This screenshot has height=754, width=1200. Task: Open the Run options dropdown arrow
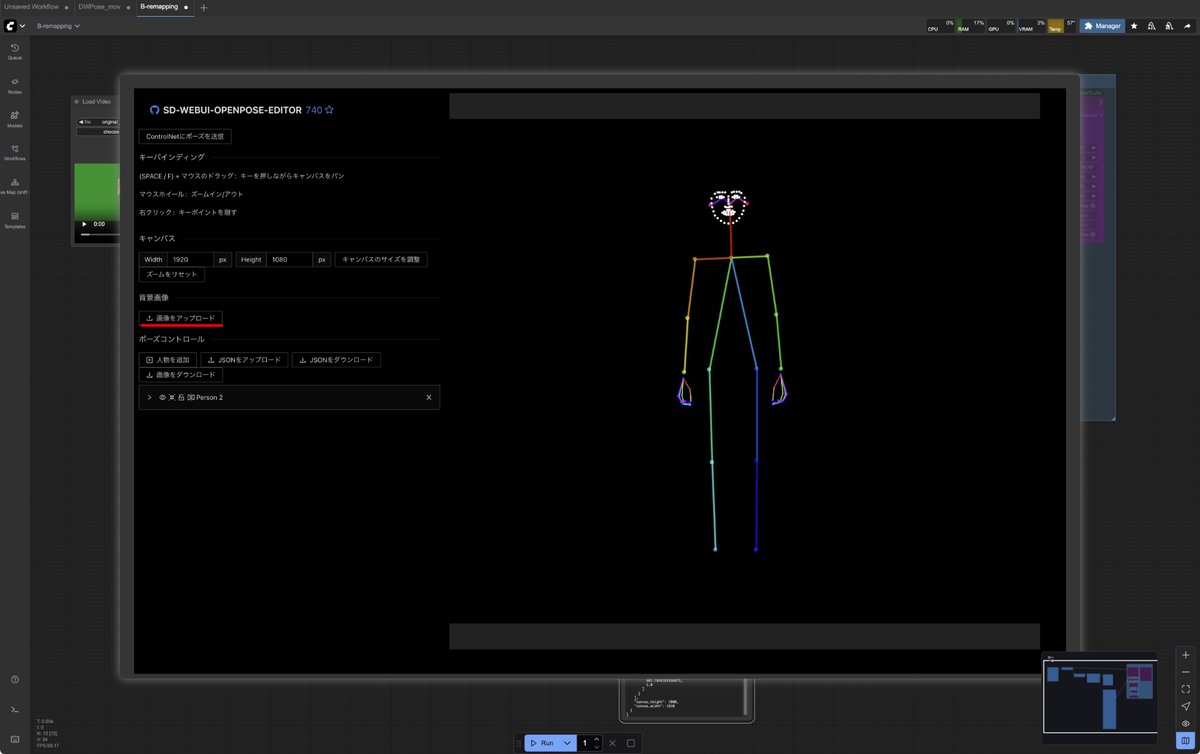(566, 743)
